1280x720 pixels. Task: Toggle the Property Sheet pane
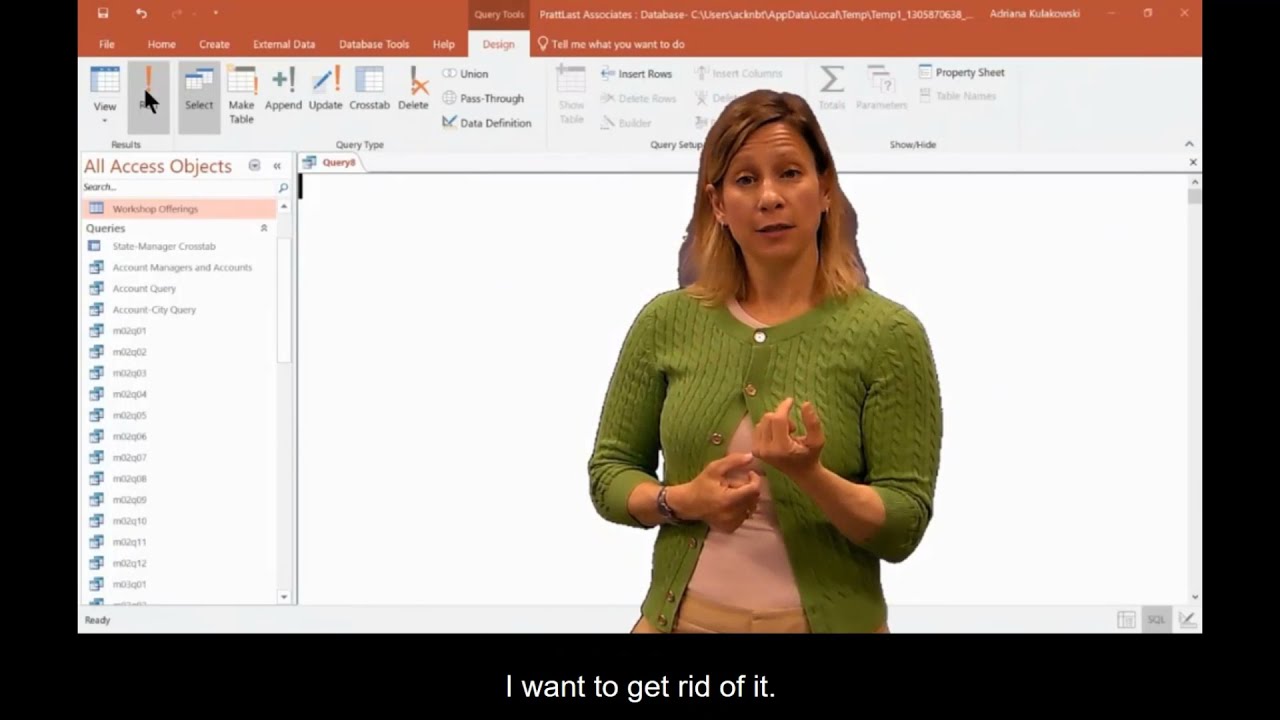[961, 73]
